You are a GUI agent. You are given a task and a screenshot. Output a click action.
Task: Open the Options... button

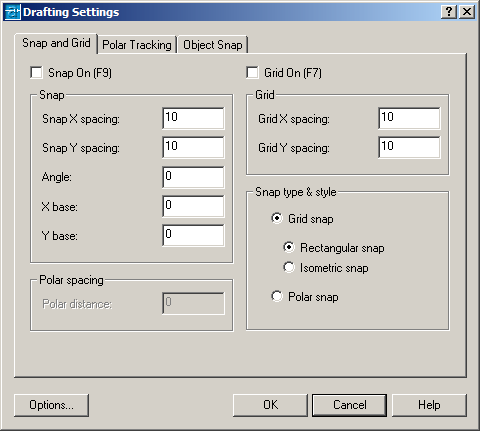pos(51,405)
